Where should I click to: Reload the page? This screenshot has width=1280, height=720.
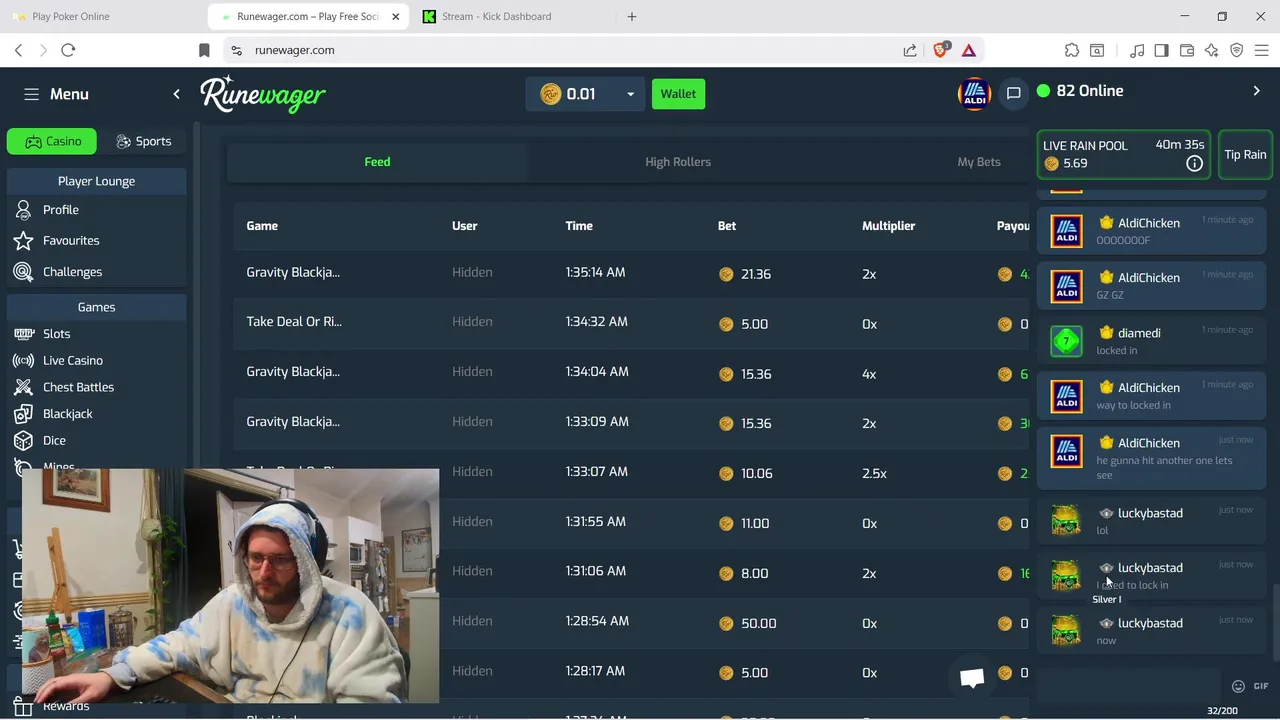pyautogui.click(x=68, y=50)
